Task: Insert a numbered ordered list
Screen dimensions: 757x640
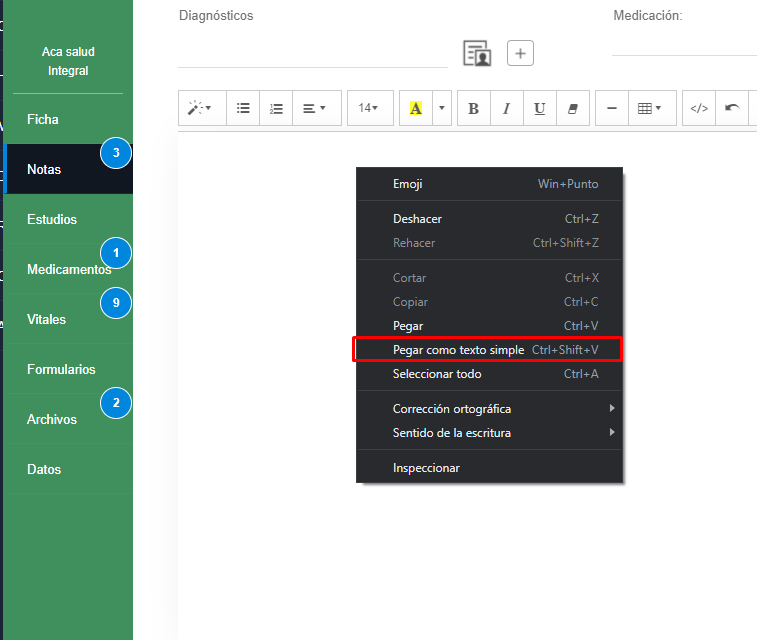Action: pos(276,109)
